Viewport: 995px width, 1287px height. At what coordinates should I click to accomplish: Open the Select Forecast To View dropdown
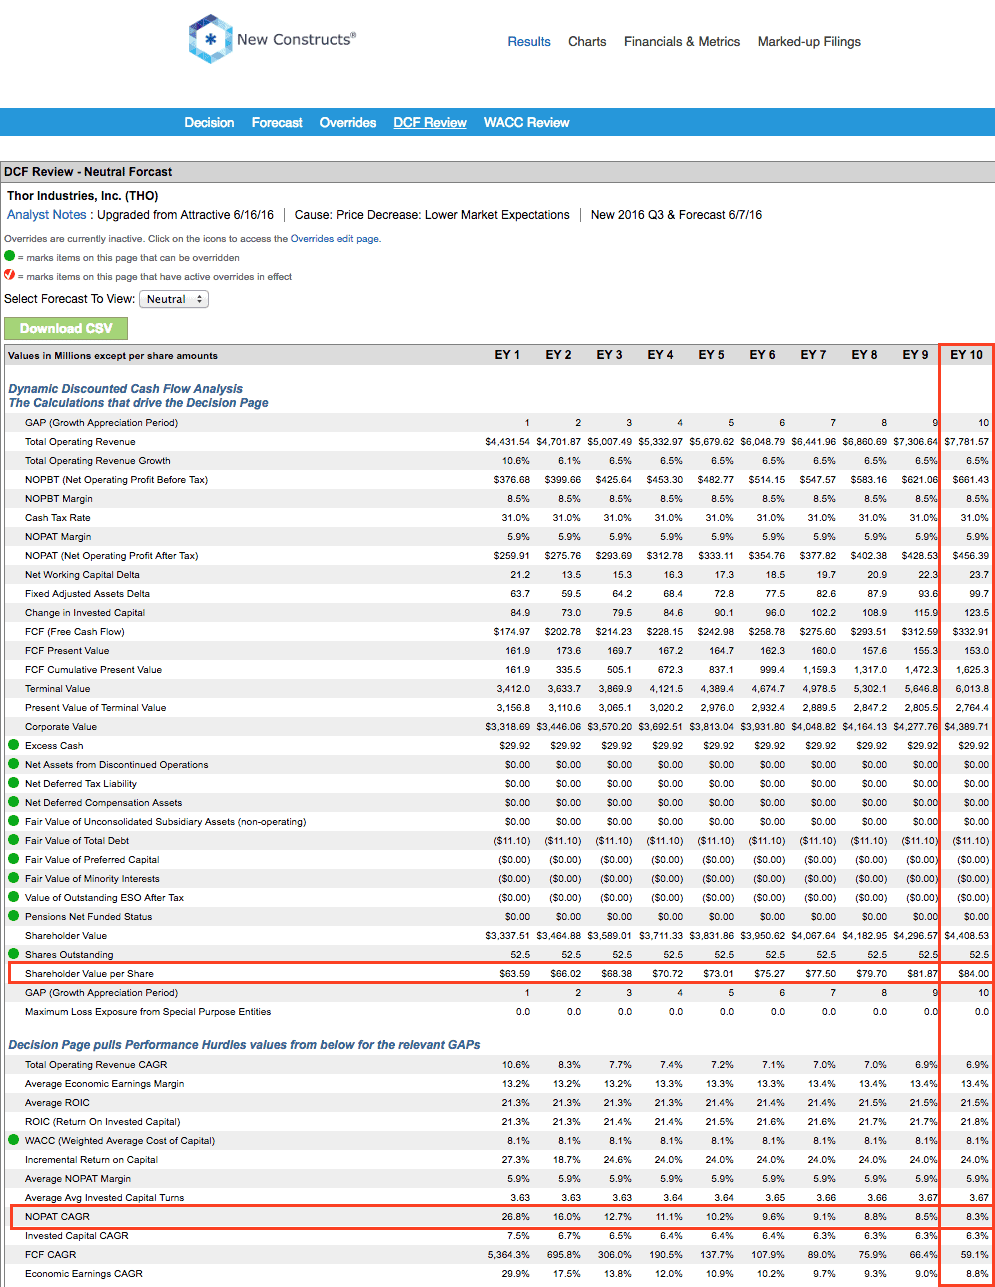click(x=174, y=299)
